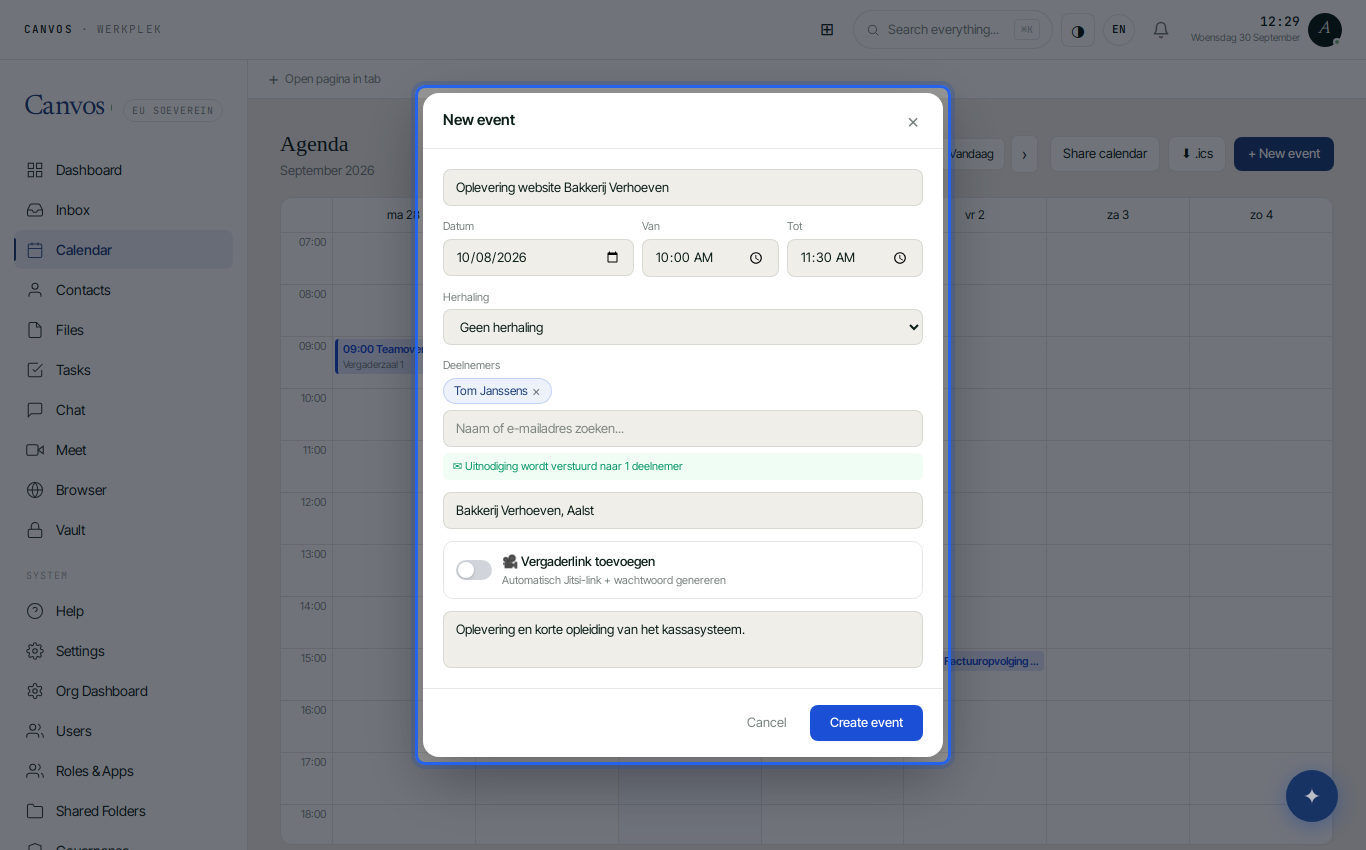Image resolution: width=1366 pixels, height=850 pixels.
Task: Jump to Vandaag in calendar
Action: point(973,154)
